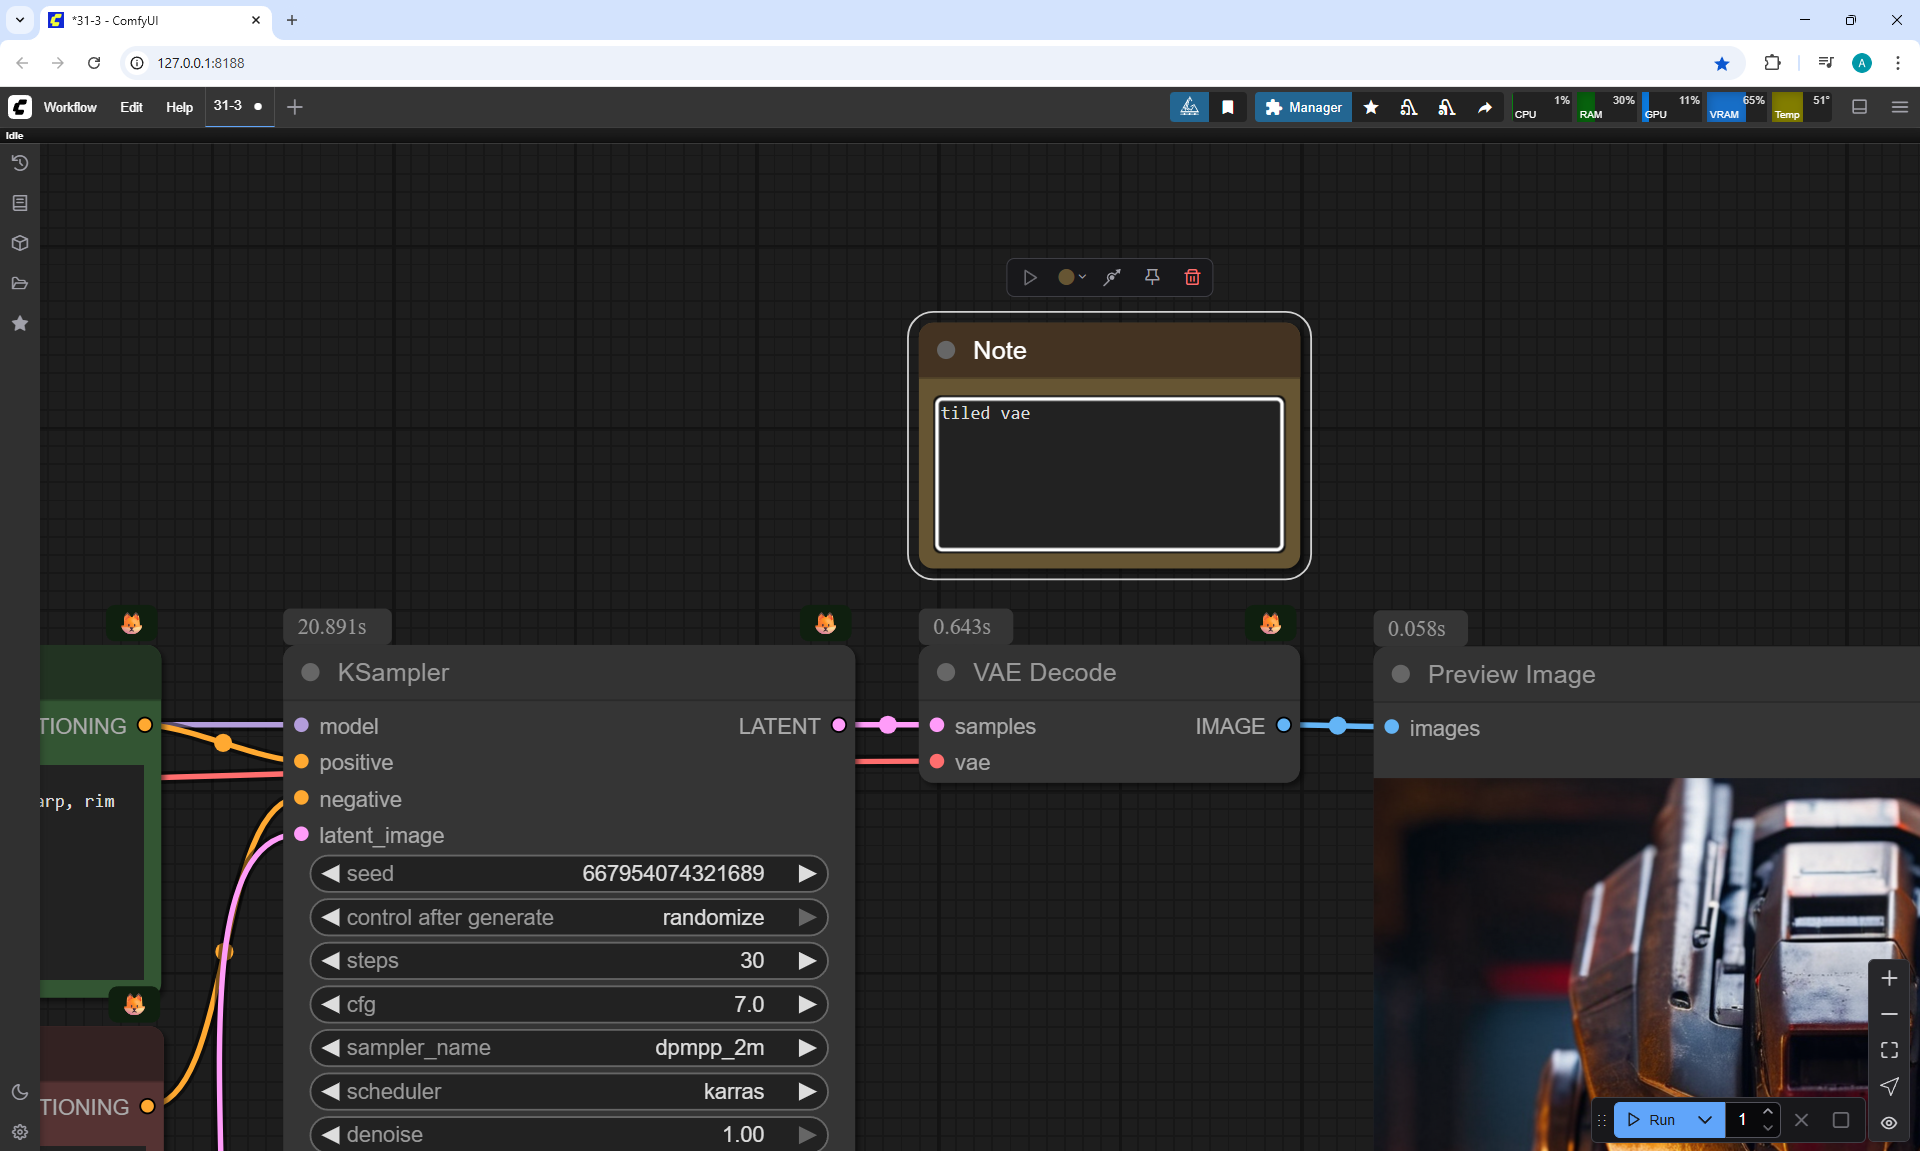The height and width of the screenshot is (1151, 1920).
Task: Zoom in the canvas with plus icon
Action: tap(1889, 978)
